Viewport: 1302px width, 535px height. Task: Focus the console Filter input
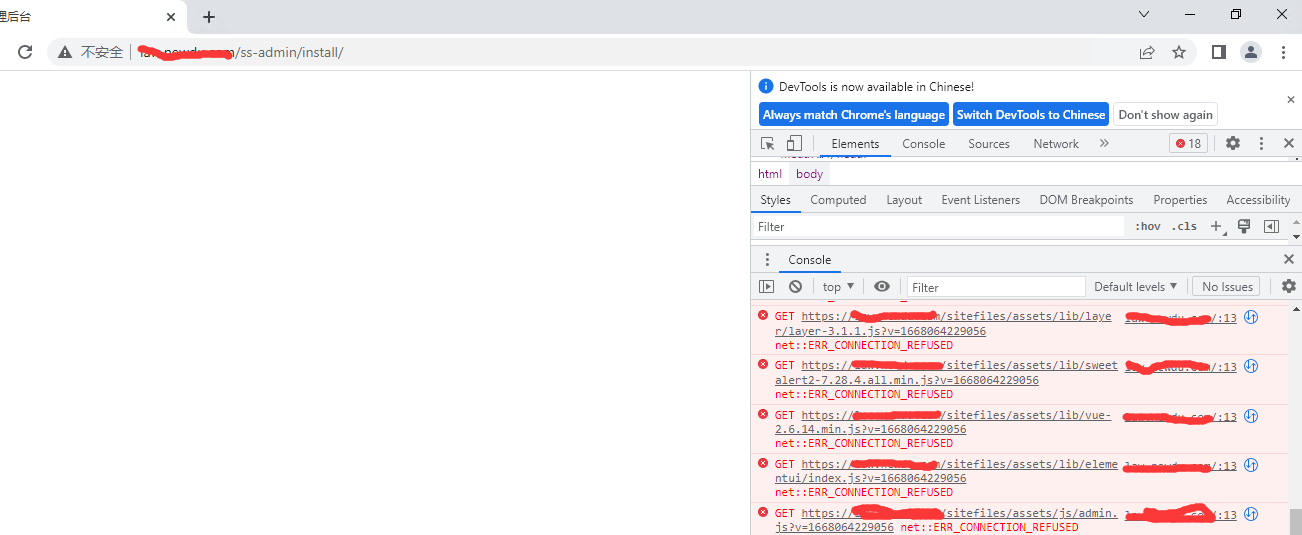pyautogui.click(x=996, y=287)
